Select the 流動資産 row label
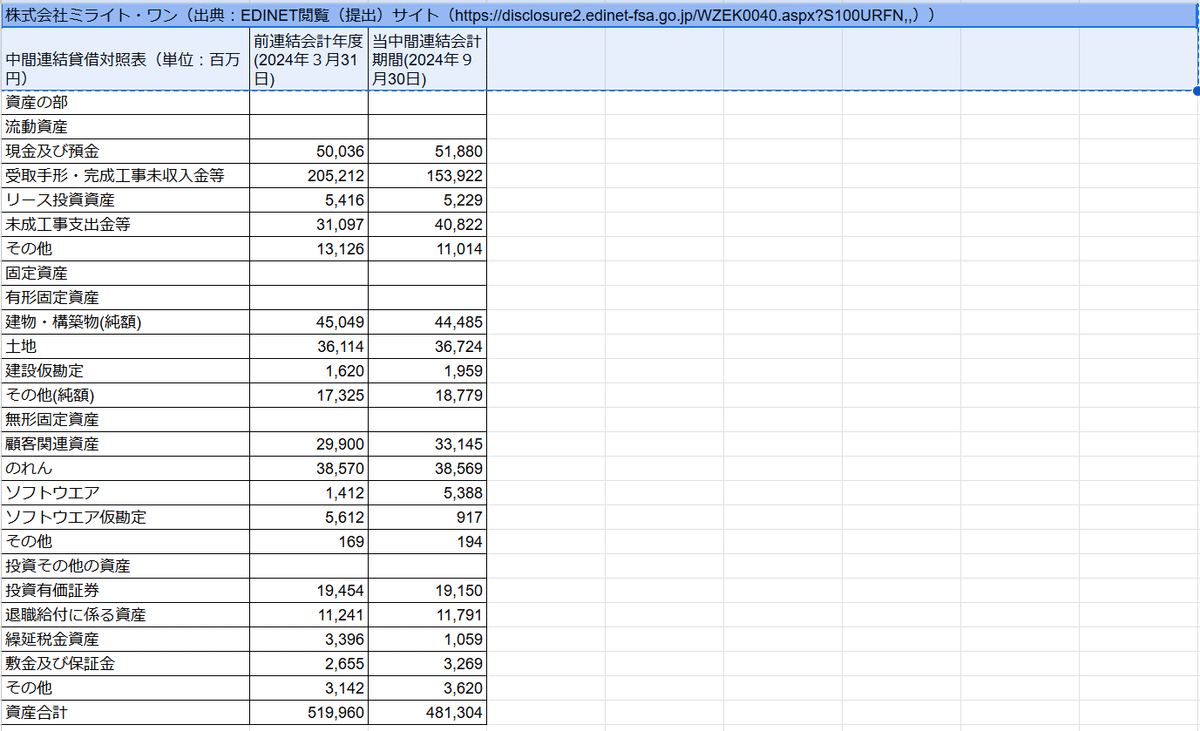The width and height of the screenshot is (1200, 731). (x=126, y=127)
